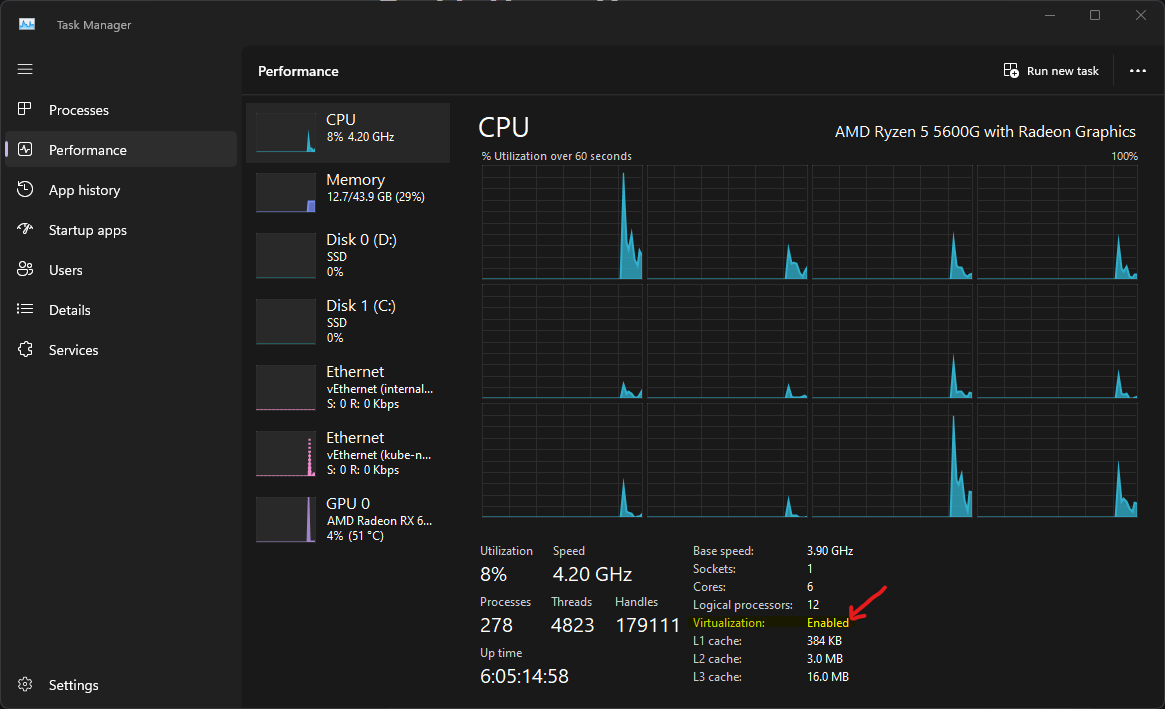This screenshot has width=1165, height=709.
Task: Click the Run new task button
Action: point(1051,71)
